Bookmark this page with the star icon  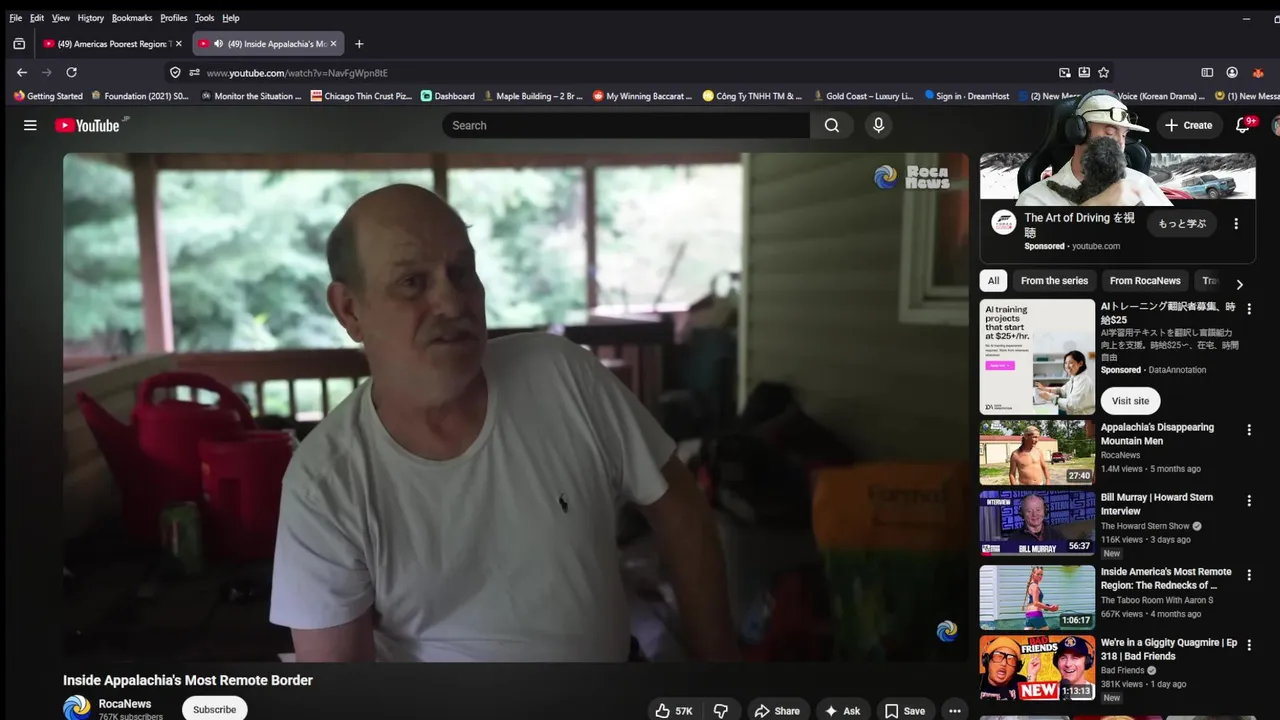tap(1103, 72)
